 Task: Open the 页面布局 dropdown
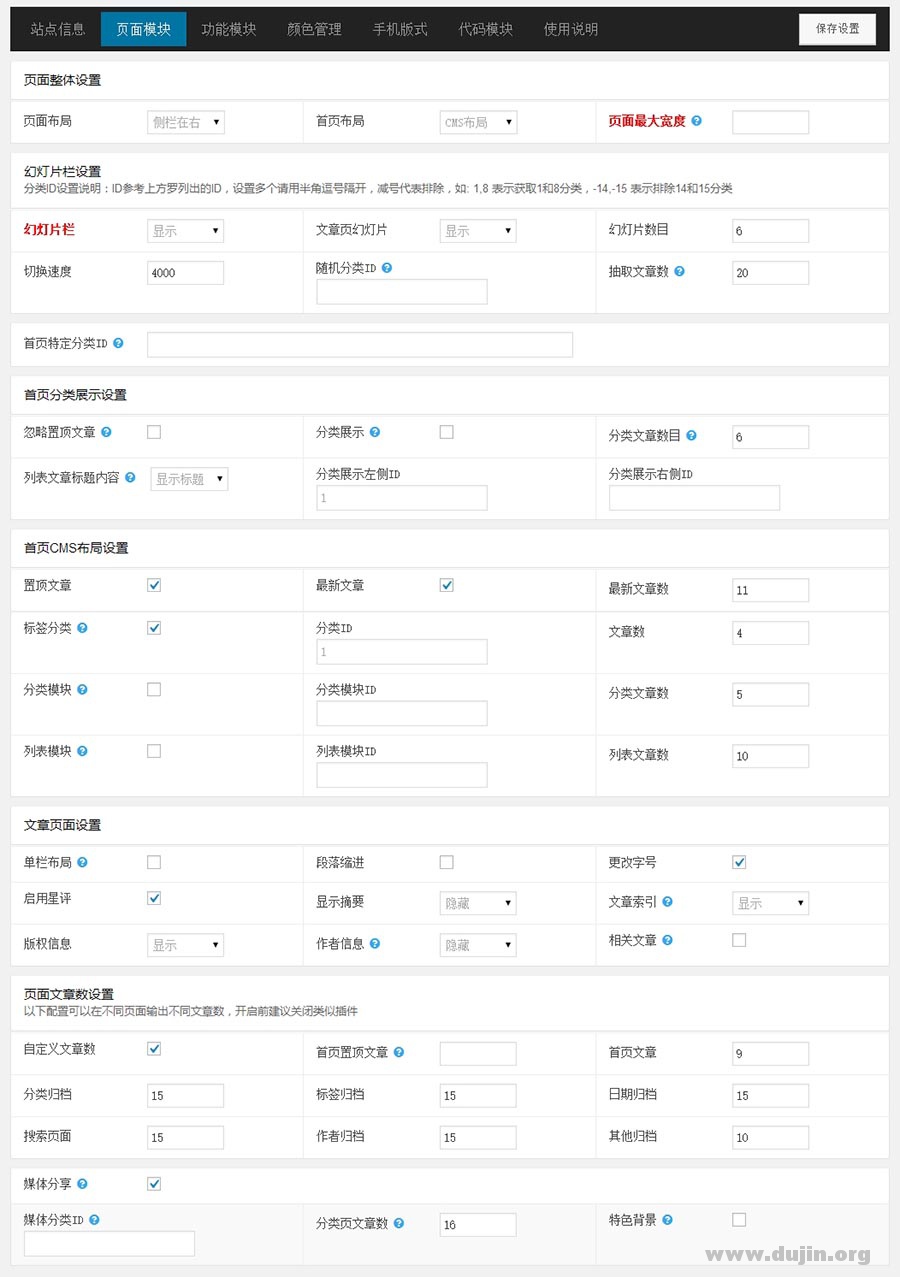(186, 122)
